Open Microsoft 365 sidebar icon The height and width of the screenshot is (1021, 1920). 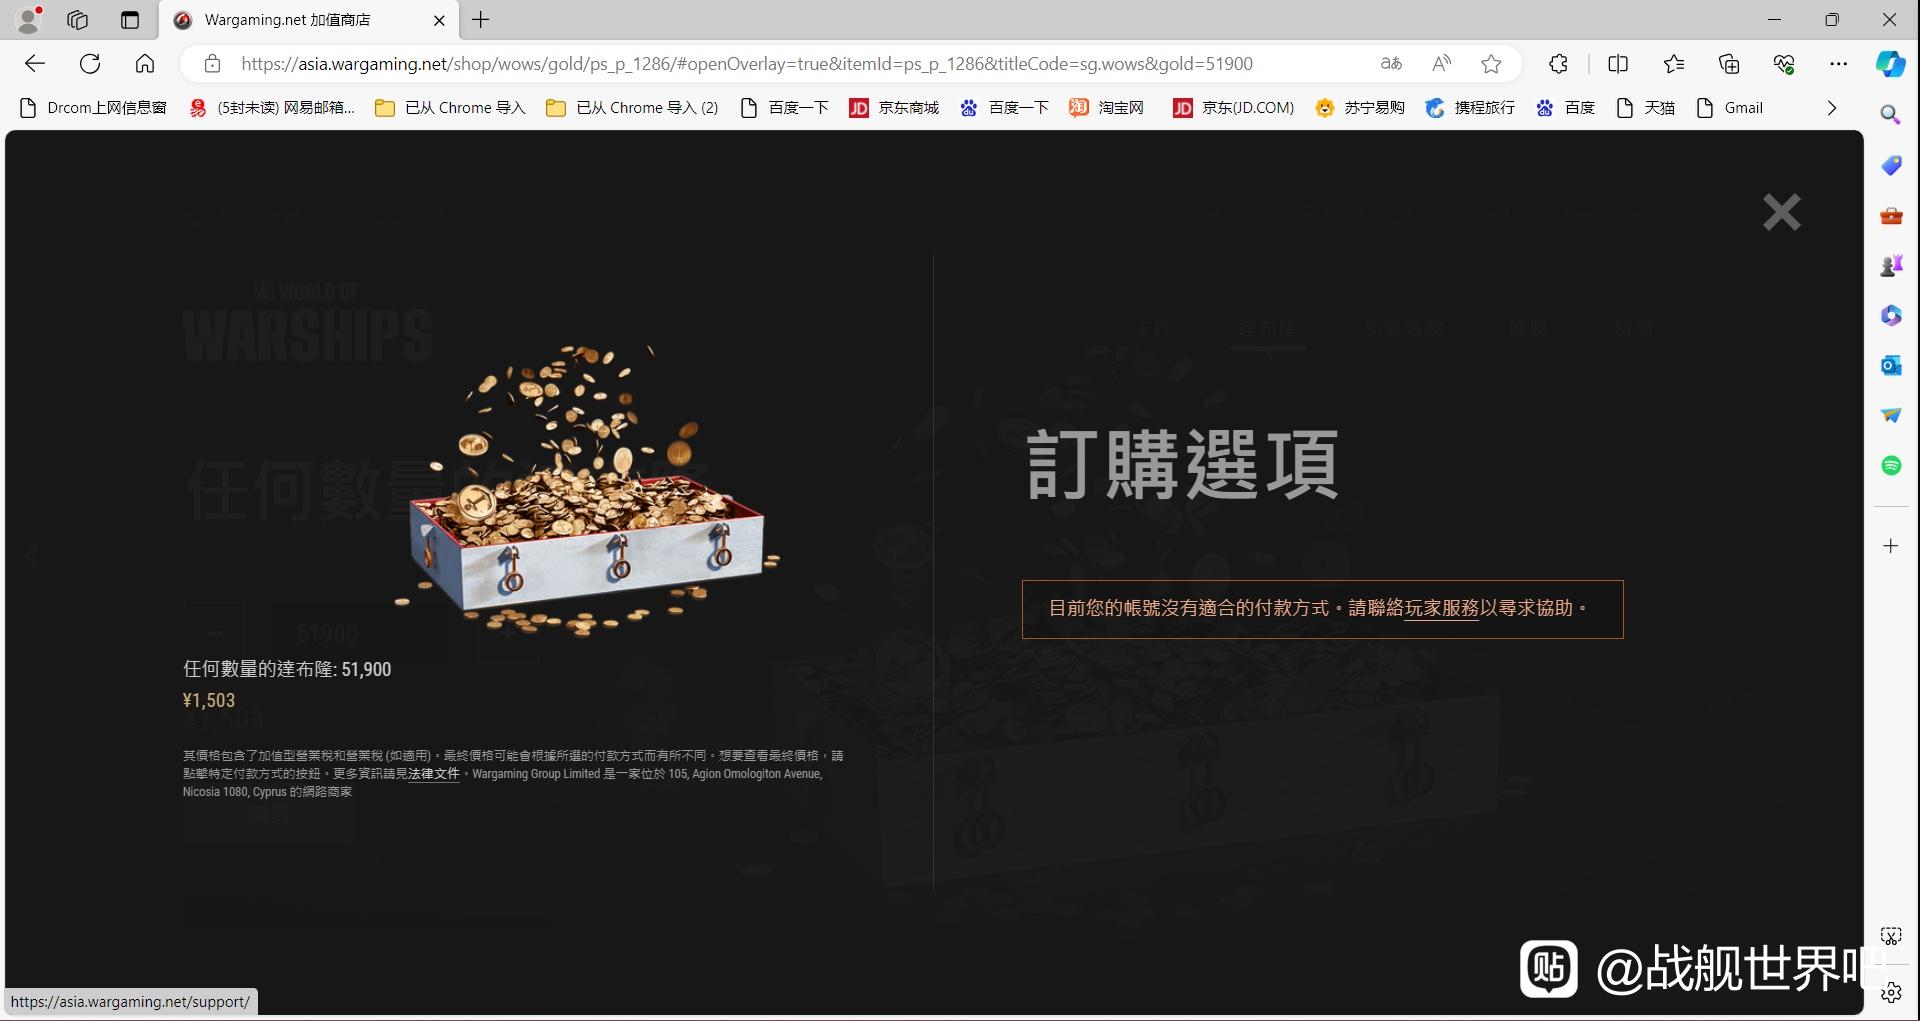point(1890,315)
